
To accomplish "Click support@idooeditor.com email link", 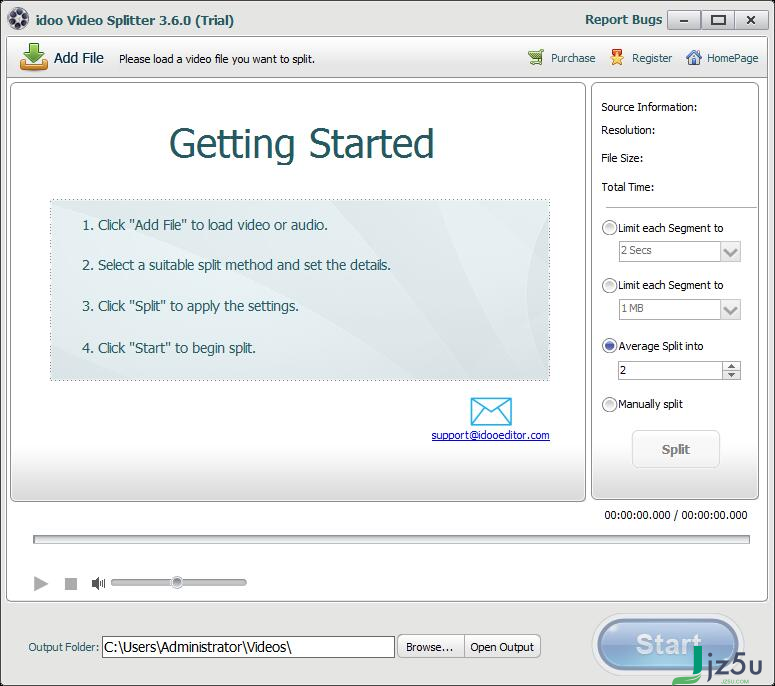I will click(490, 435).
